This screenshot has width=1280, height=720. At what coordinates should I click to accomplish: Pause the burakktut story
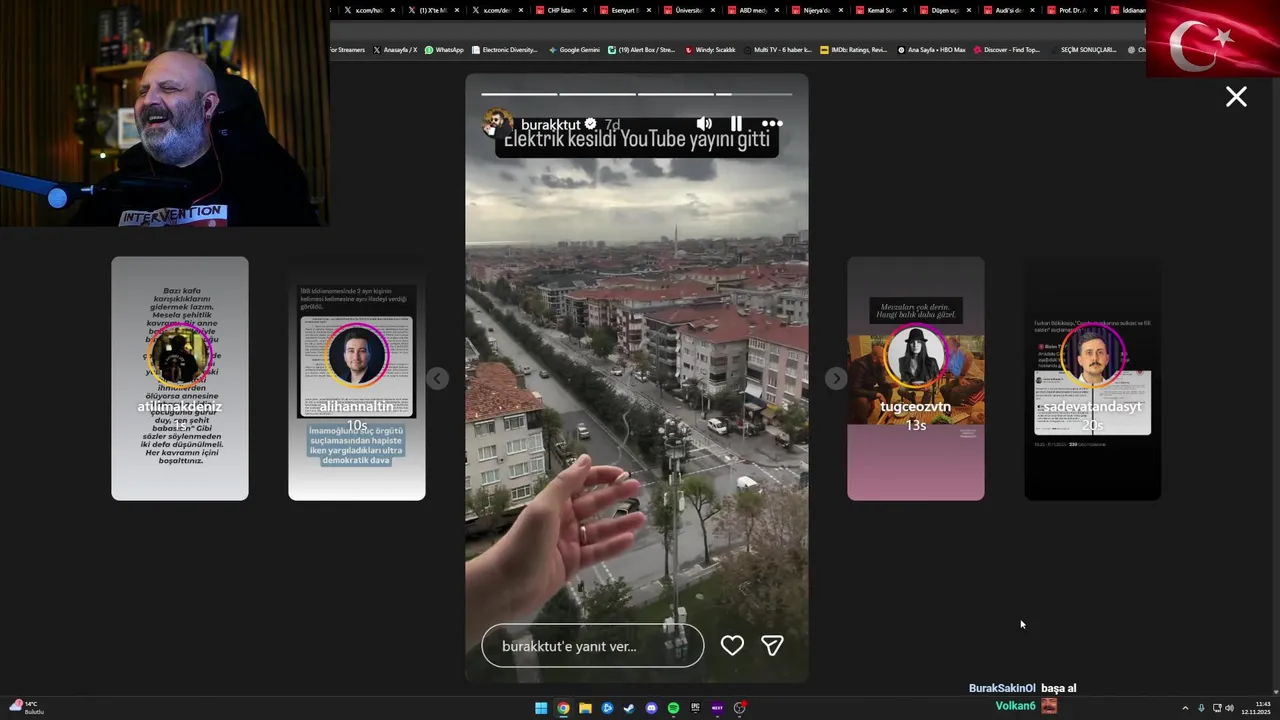coord(736,124)
